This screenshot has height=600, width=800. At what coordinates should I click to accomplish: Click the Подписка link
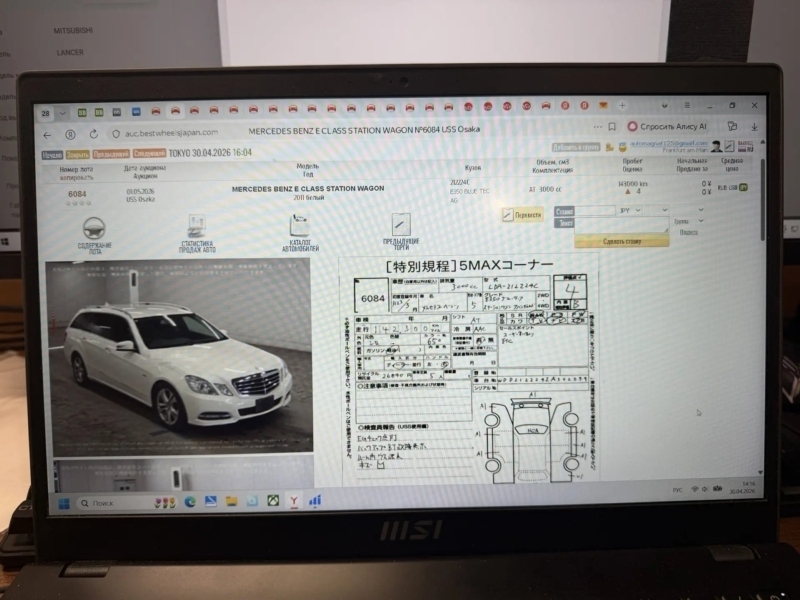tap(688, 232)
